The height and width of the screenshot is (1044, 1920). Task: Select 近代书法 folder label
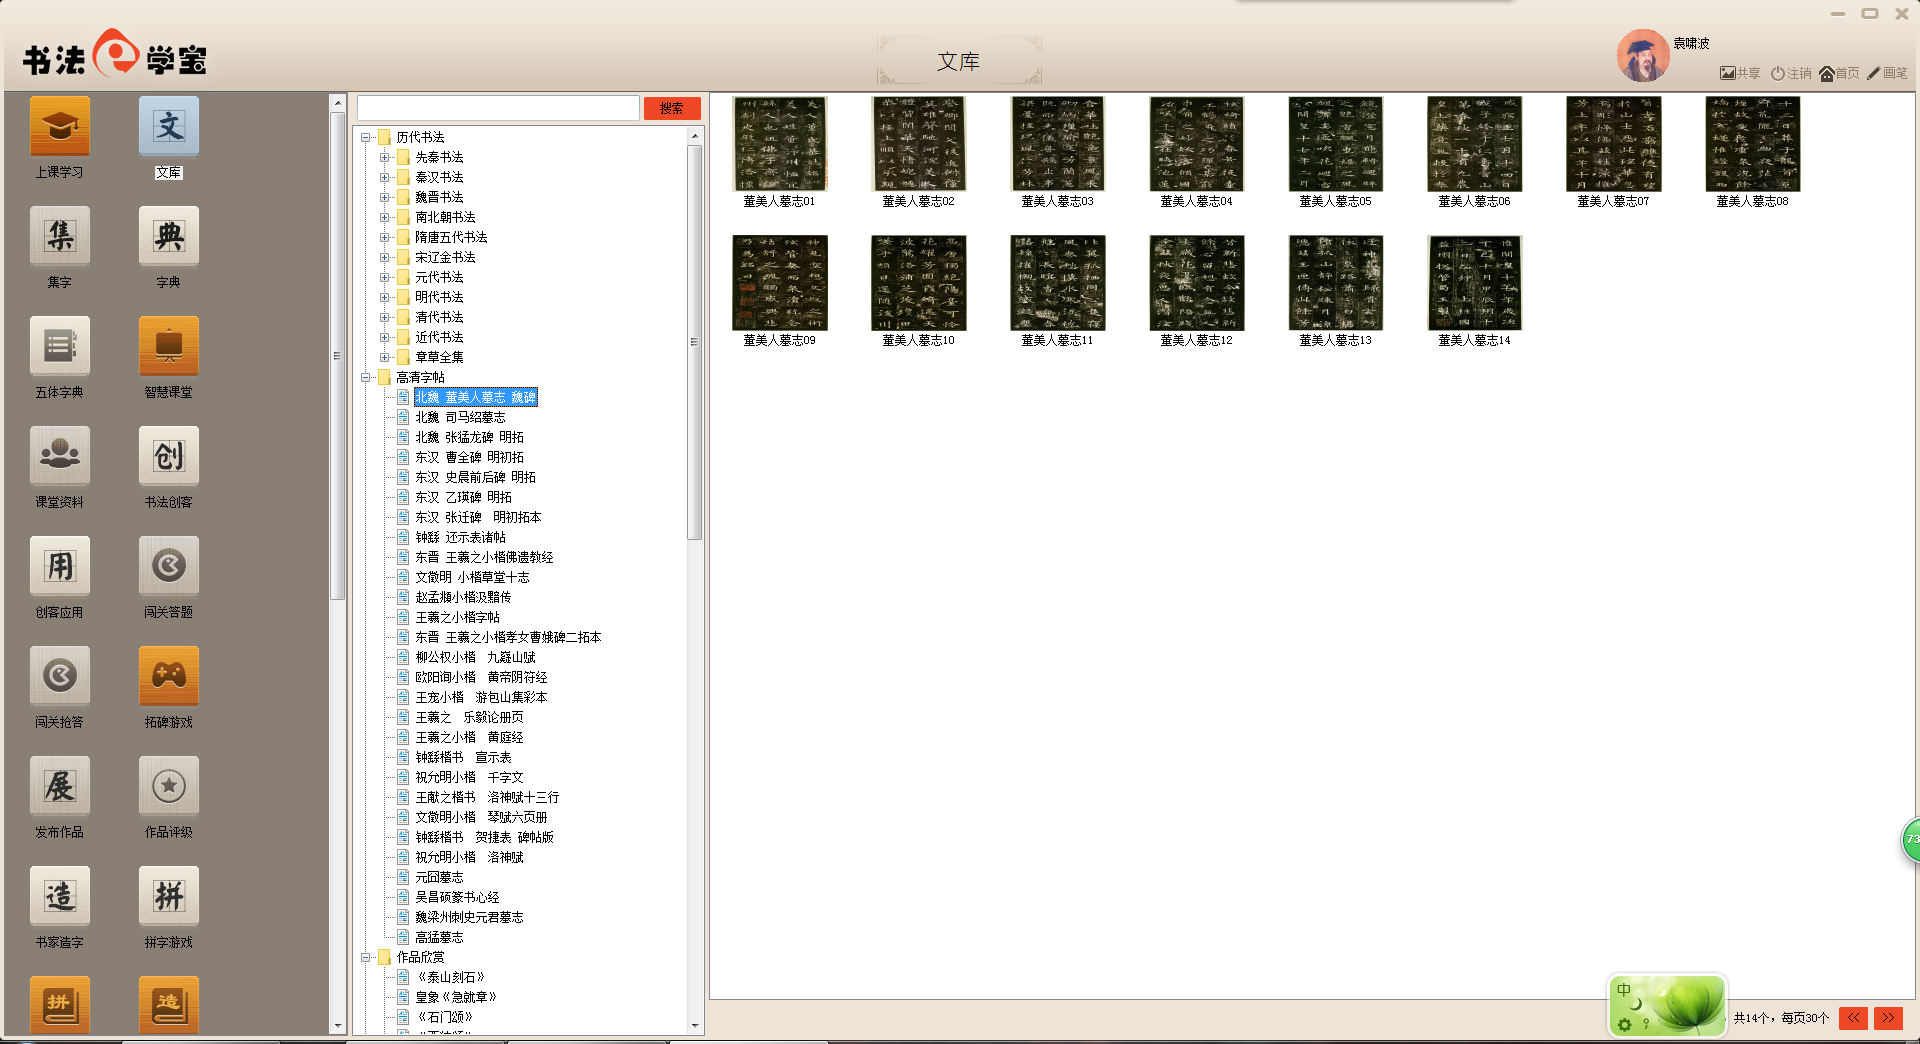coord(439,338)
